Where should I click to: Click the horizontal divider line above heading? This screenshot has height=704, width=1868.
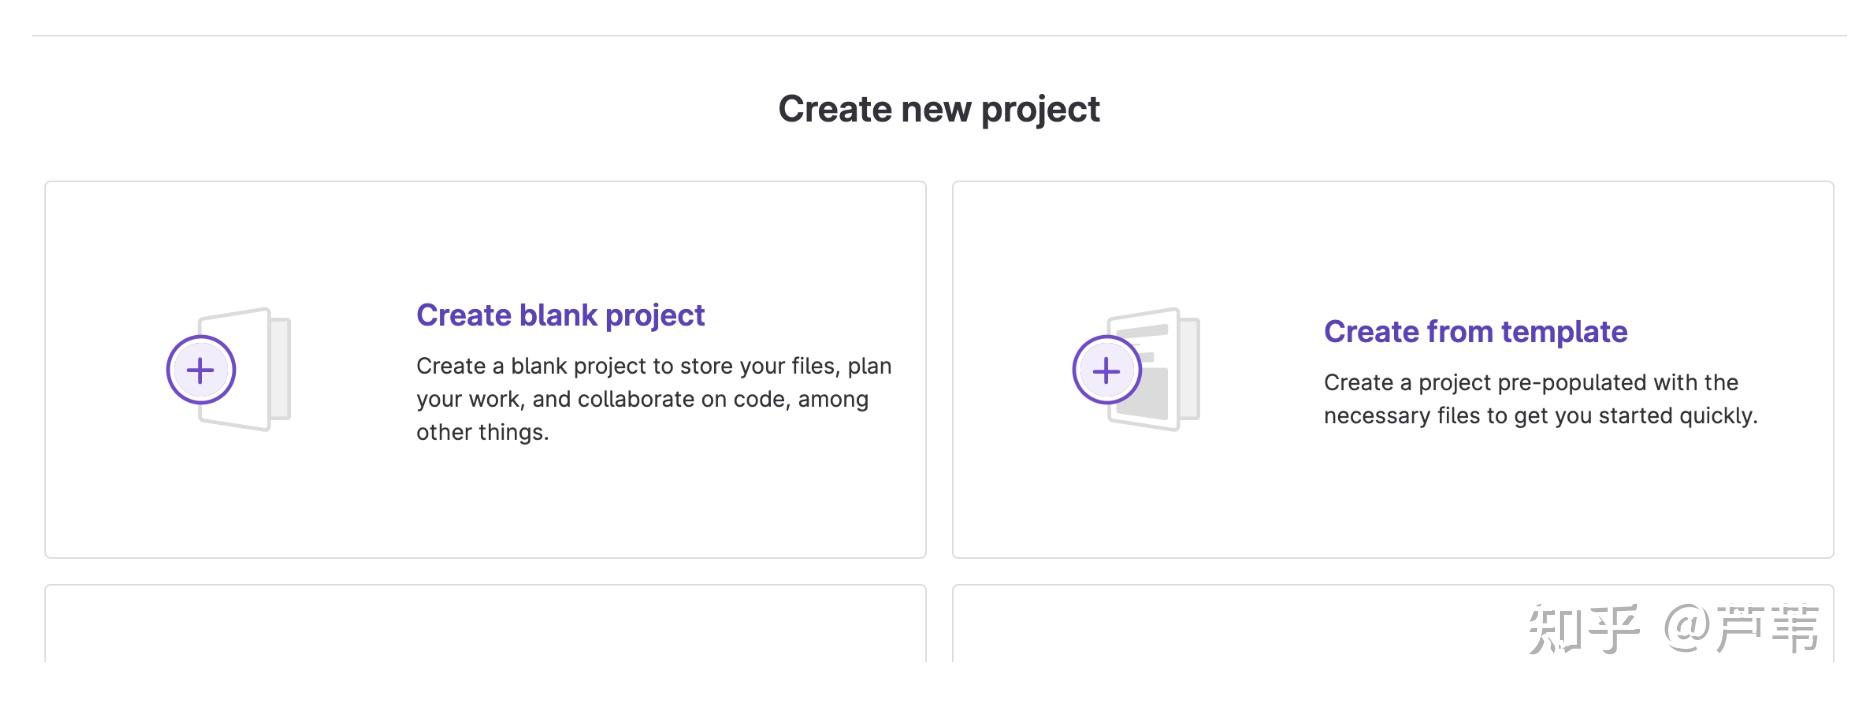coord(938,36)
